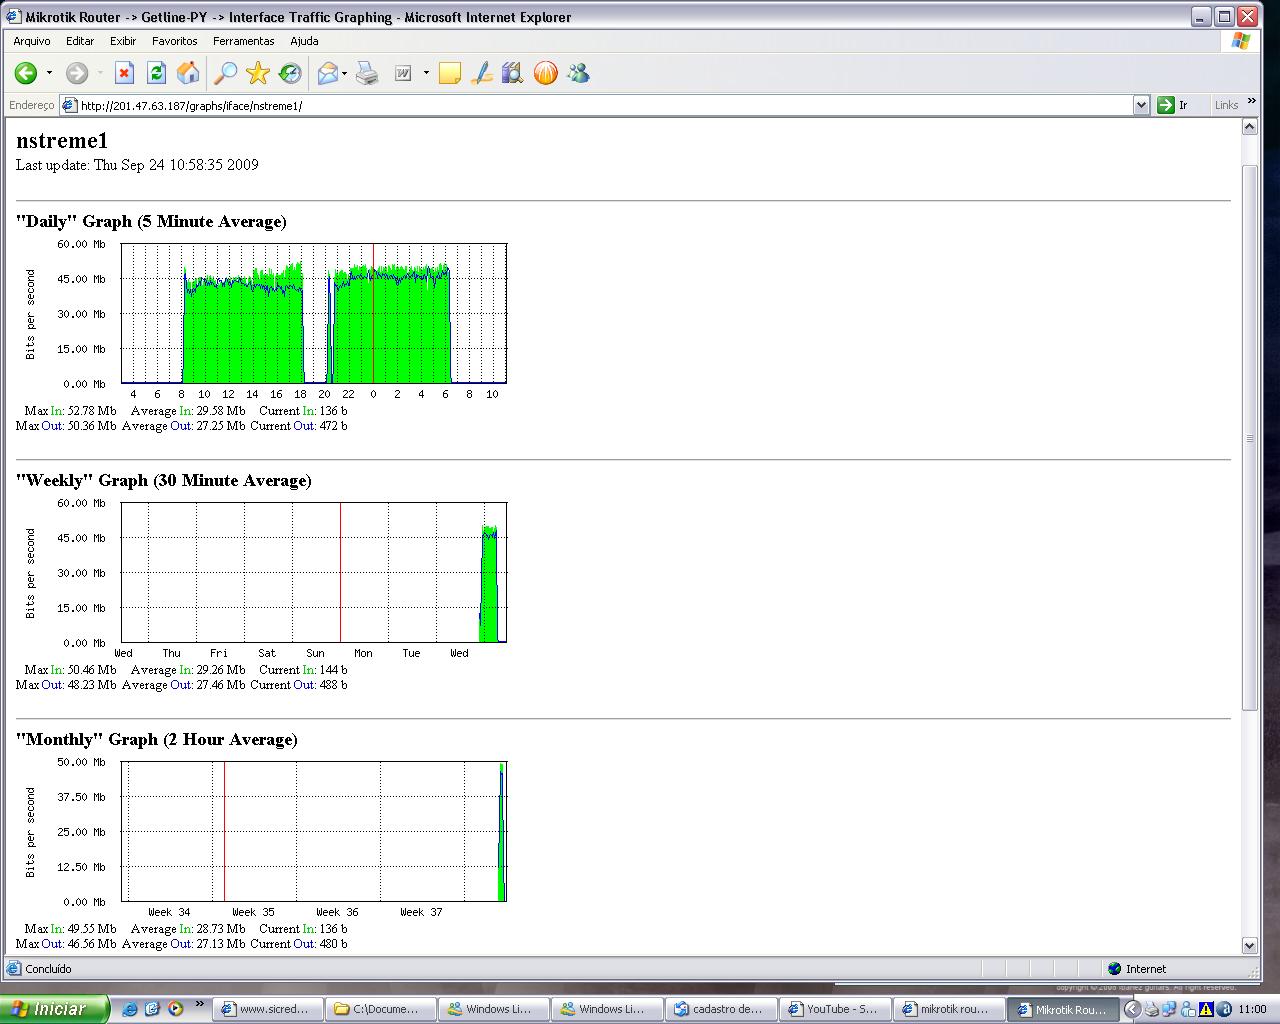Expand the Links toolbar chevron
This screenshot has height=1024, width=1280.
[x=1251, y=102]
